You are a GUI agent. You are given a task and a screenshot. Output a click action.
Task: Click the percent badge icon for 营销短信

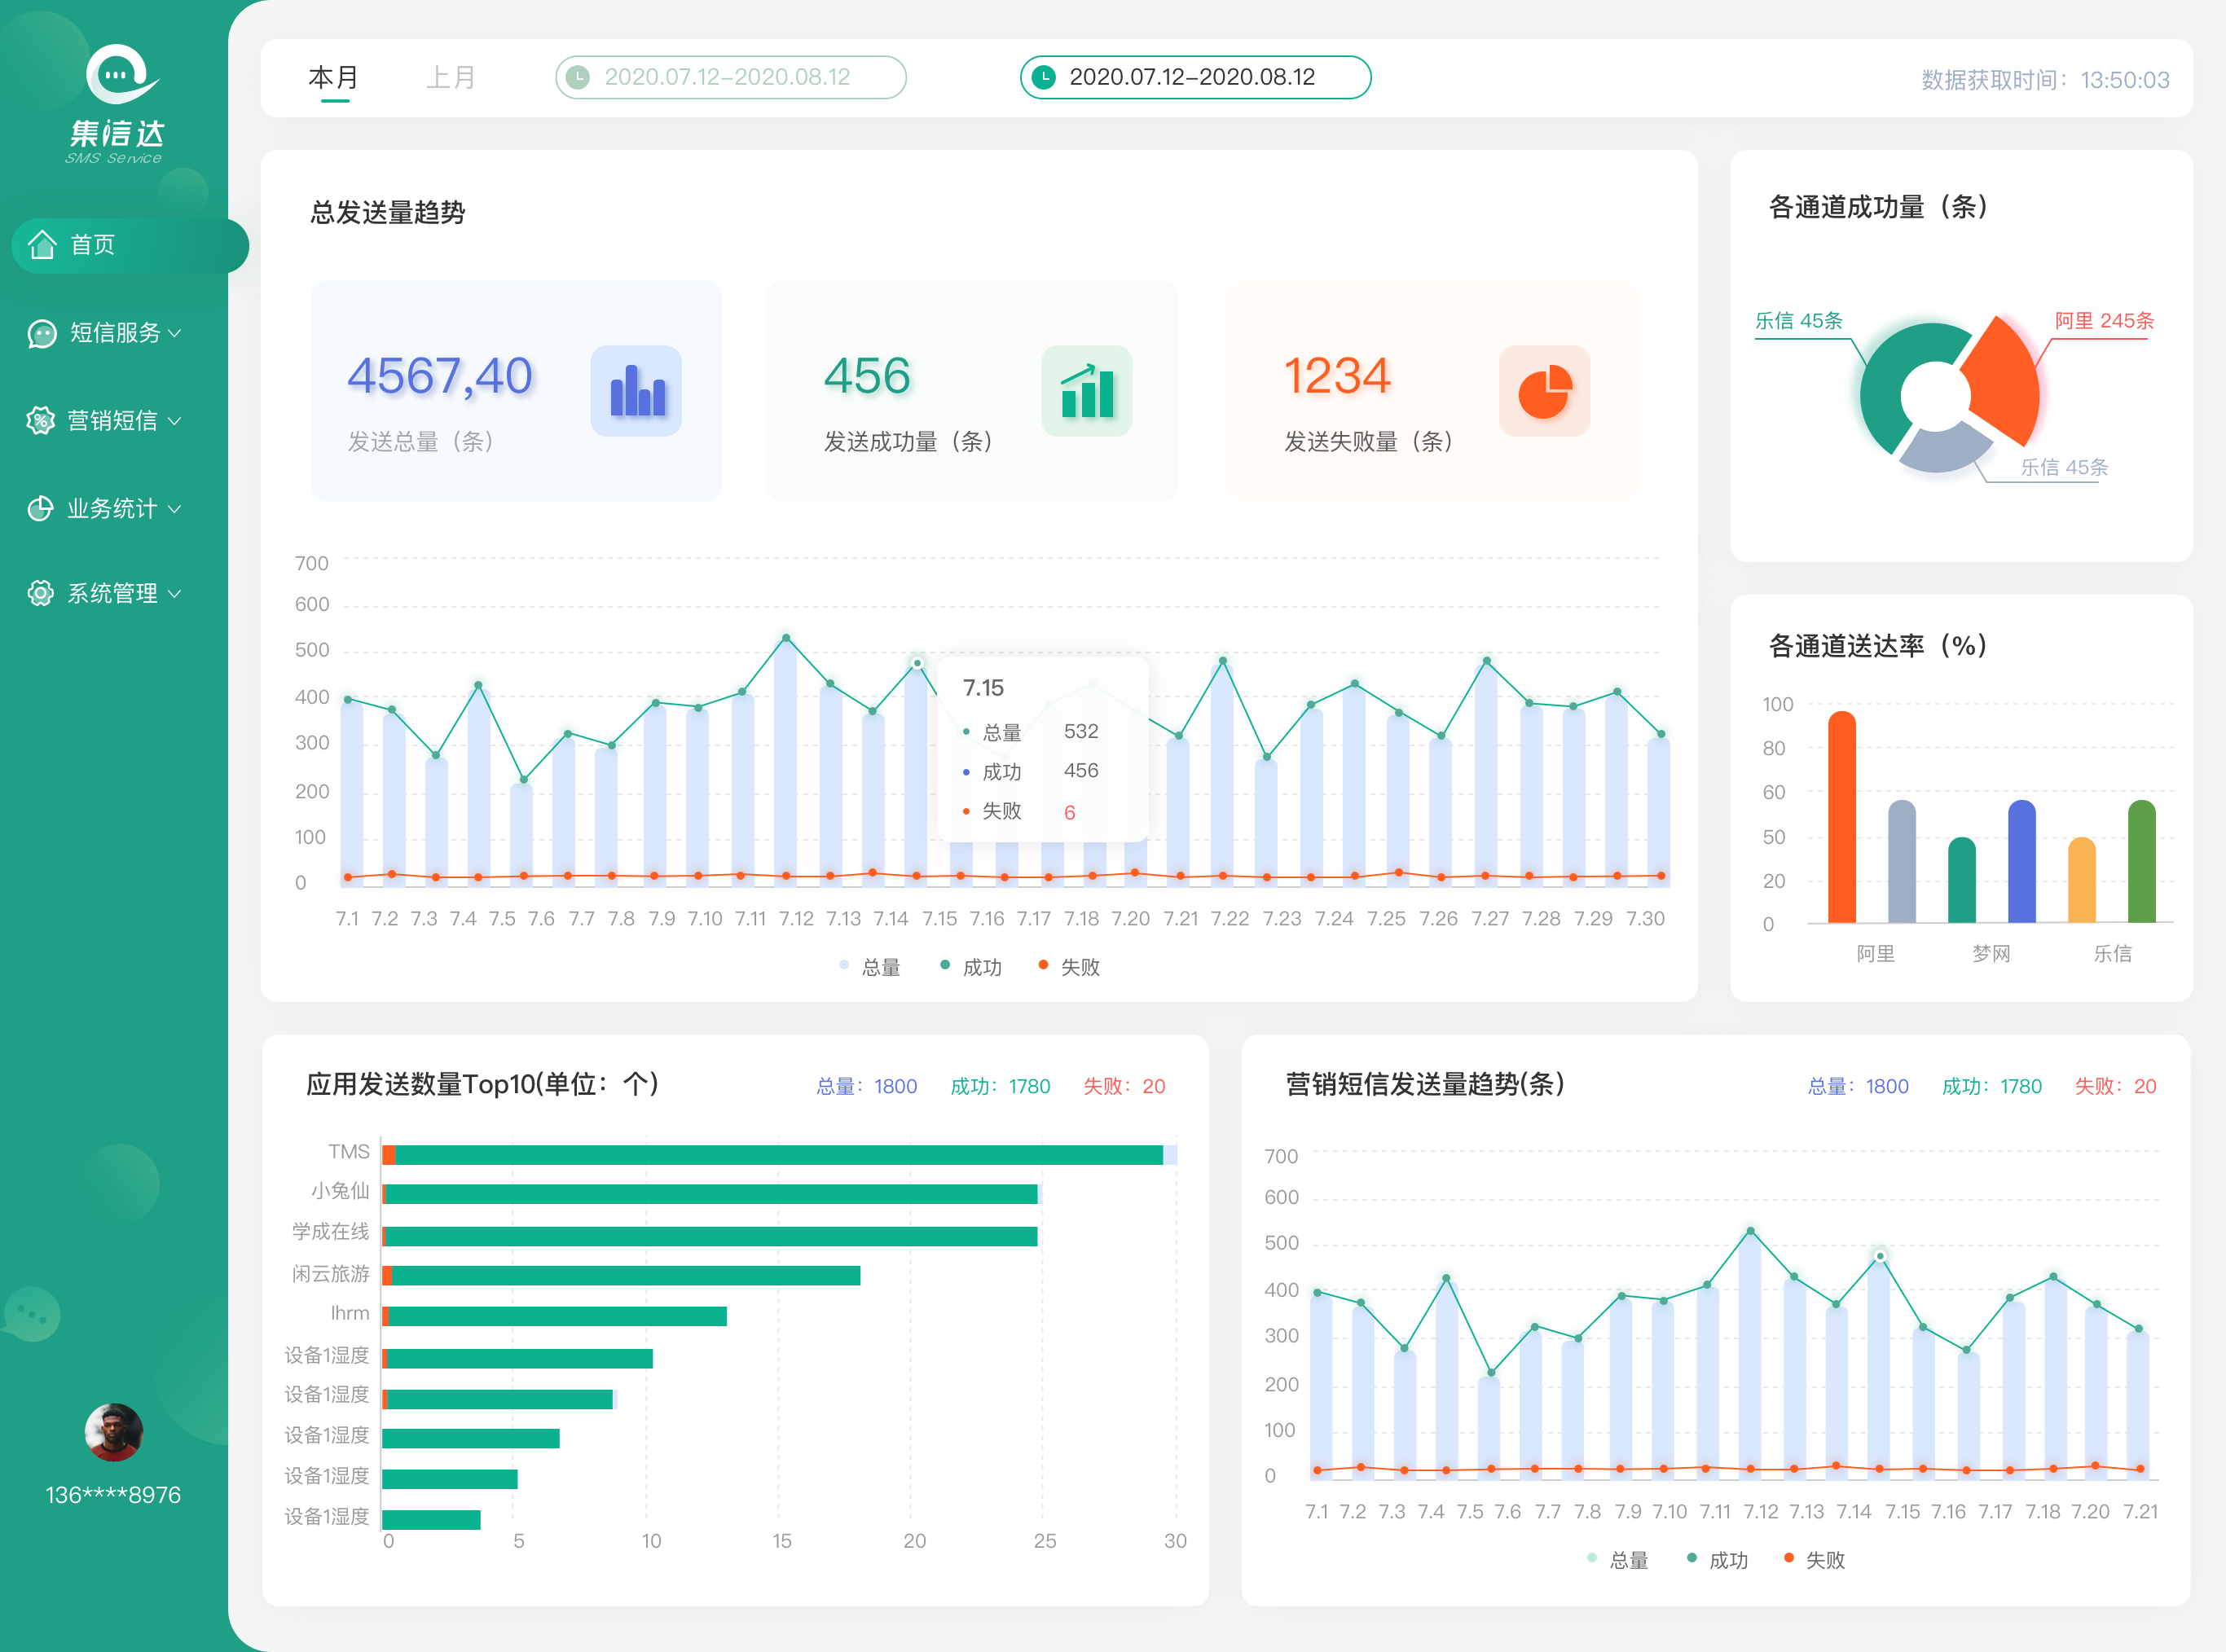[40, 421]
